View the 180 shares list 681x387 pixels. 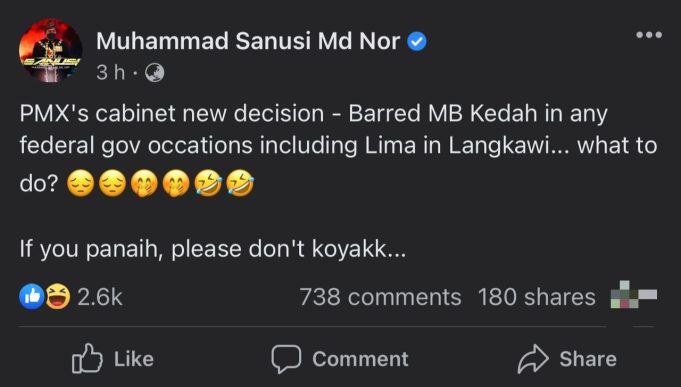[x=536, y=298]
